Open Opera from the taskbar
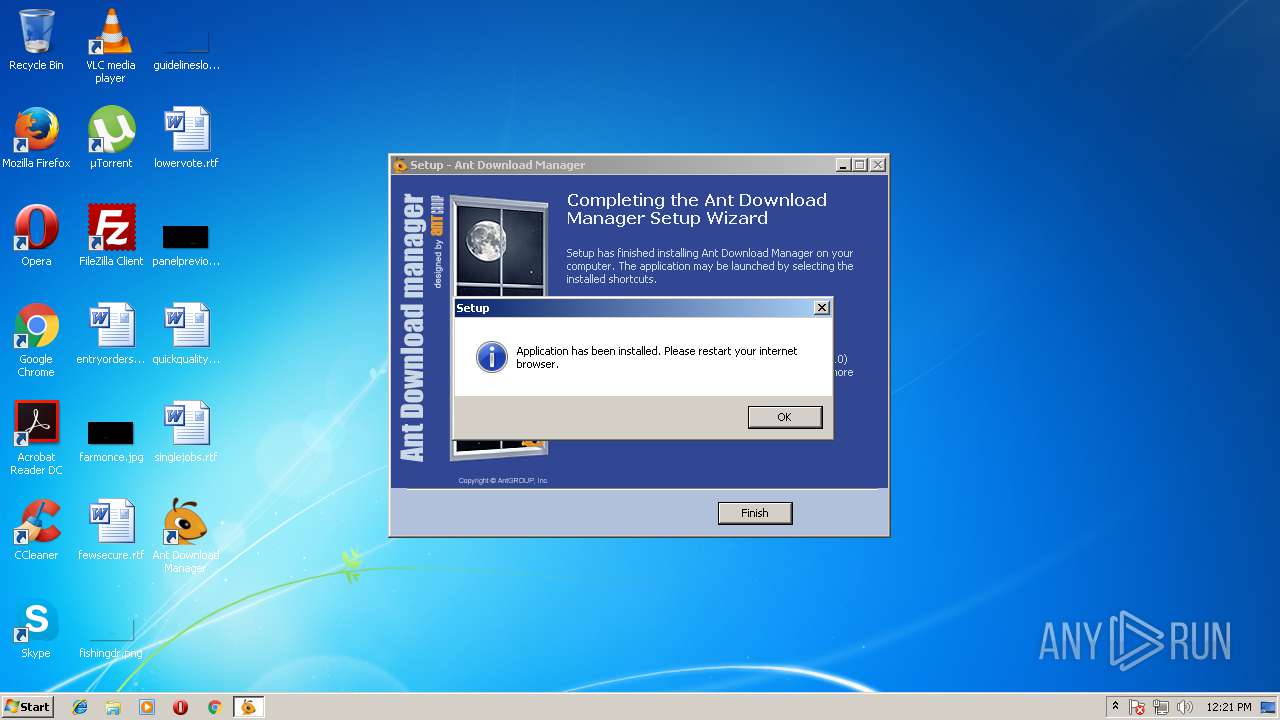The width and height of the screenshot is (1280, 720). [181, 707]
